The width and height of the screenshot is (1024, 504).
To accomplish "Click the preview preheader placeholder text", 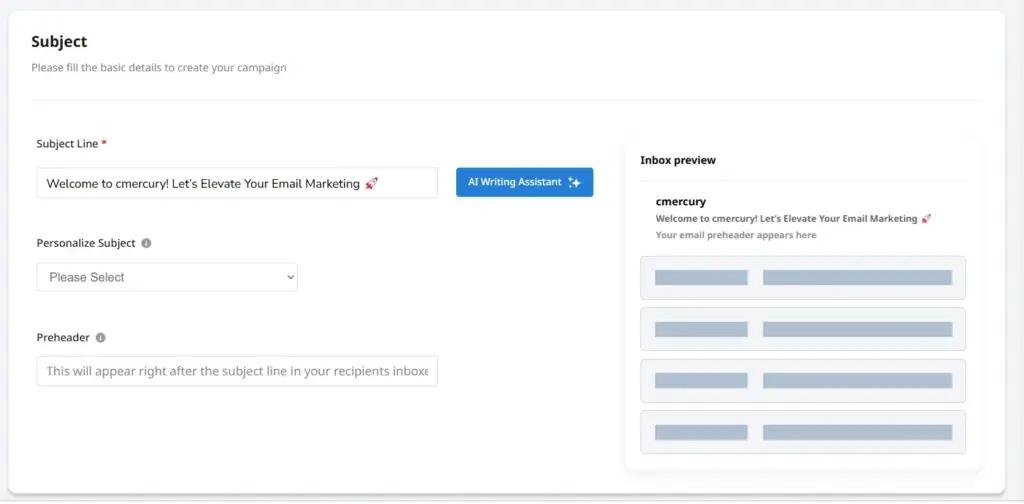I will point(736,235).
